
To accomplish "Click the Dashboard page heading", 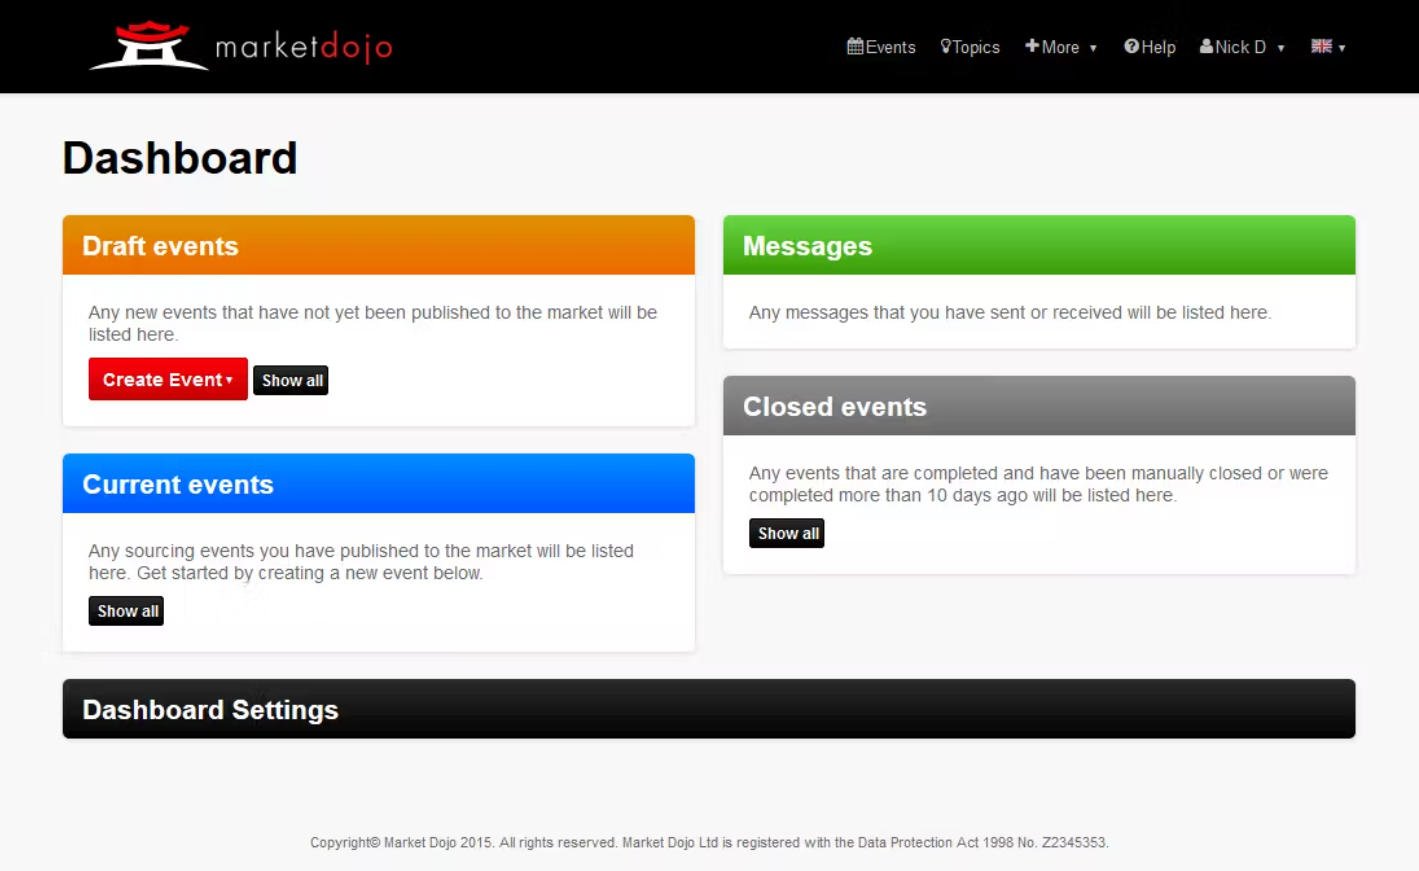I will point(180,158).
